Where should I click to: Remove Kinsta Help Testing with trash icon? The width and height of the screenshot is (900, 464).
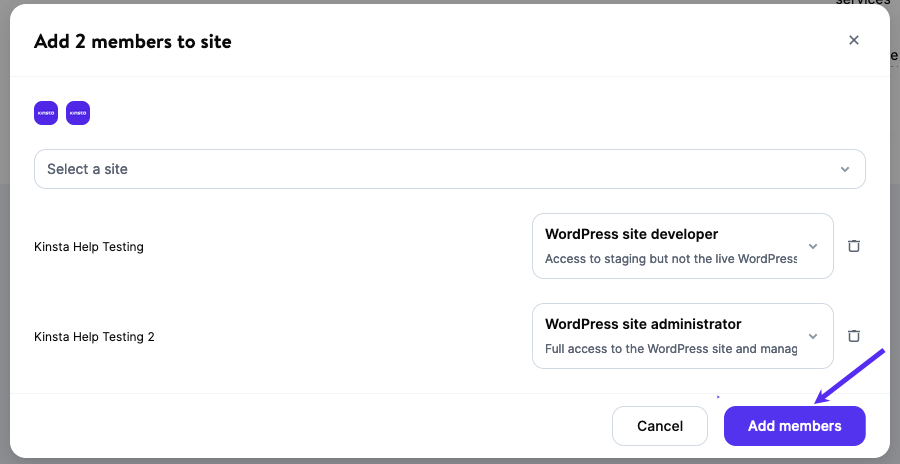tap(854, 246)
